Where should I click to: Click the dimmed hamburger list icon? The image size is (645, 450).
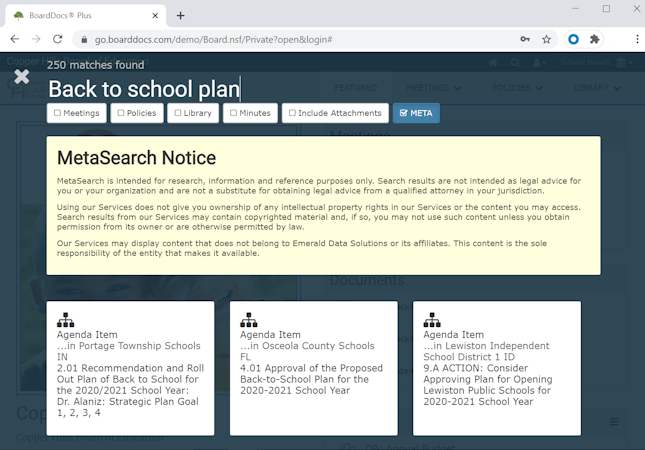(x=614, y=422)
